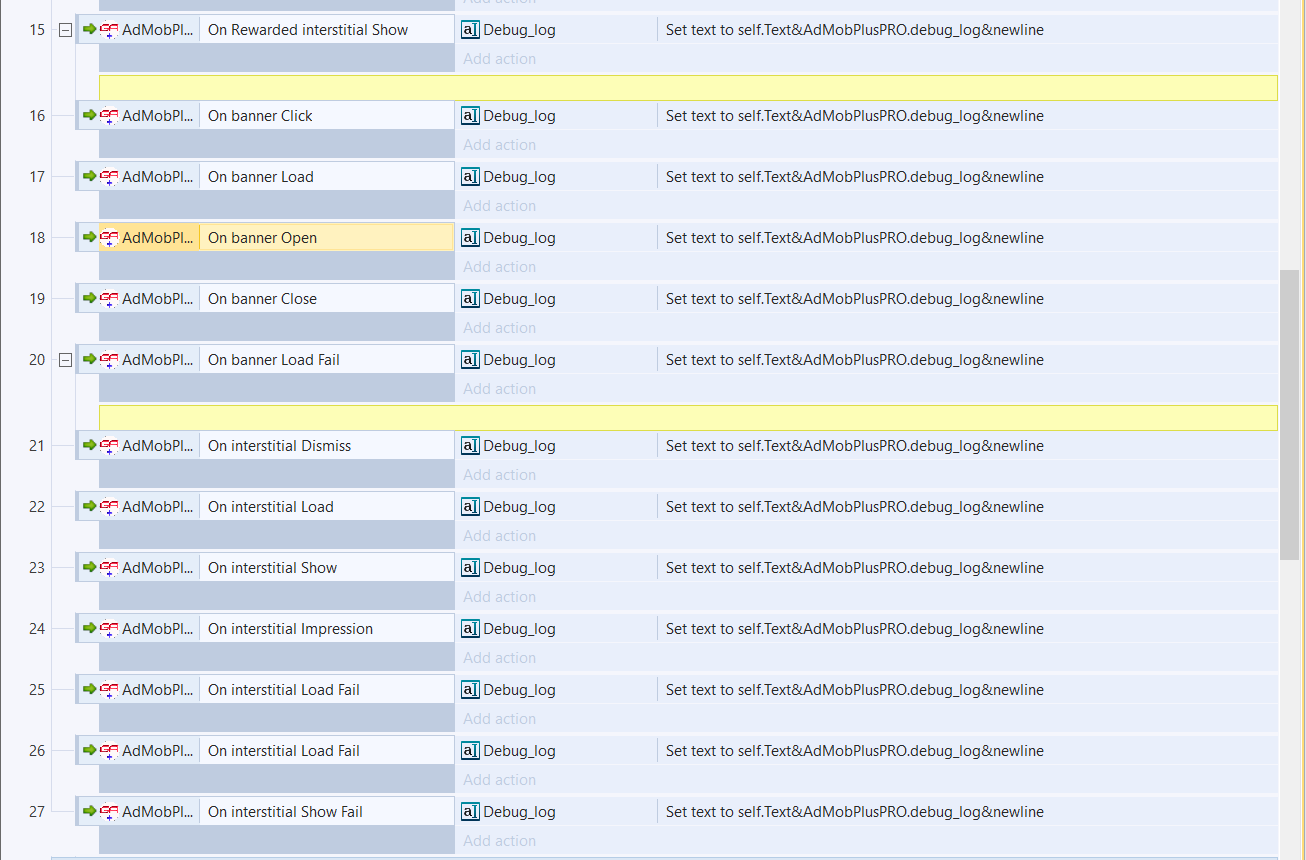Click AdMobPlus icon in On interstitial Show Fail event
This screenshot has width=1306, height=860.
click(x=109, y=812)
